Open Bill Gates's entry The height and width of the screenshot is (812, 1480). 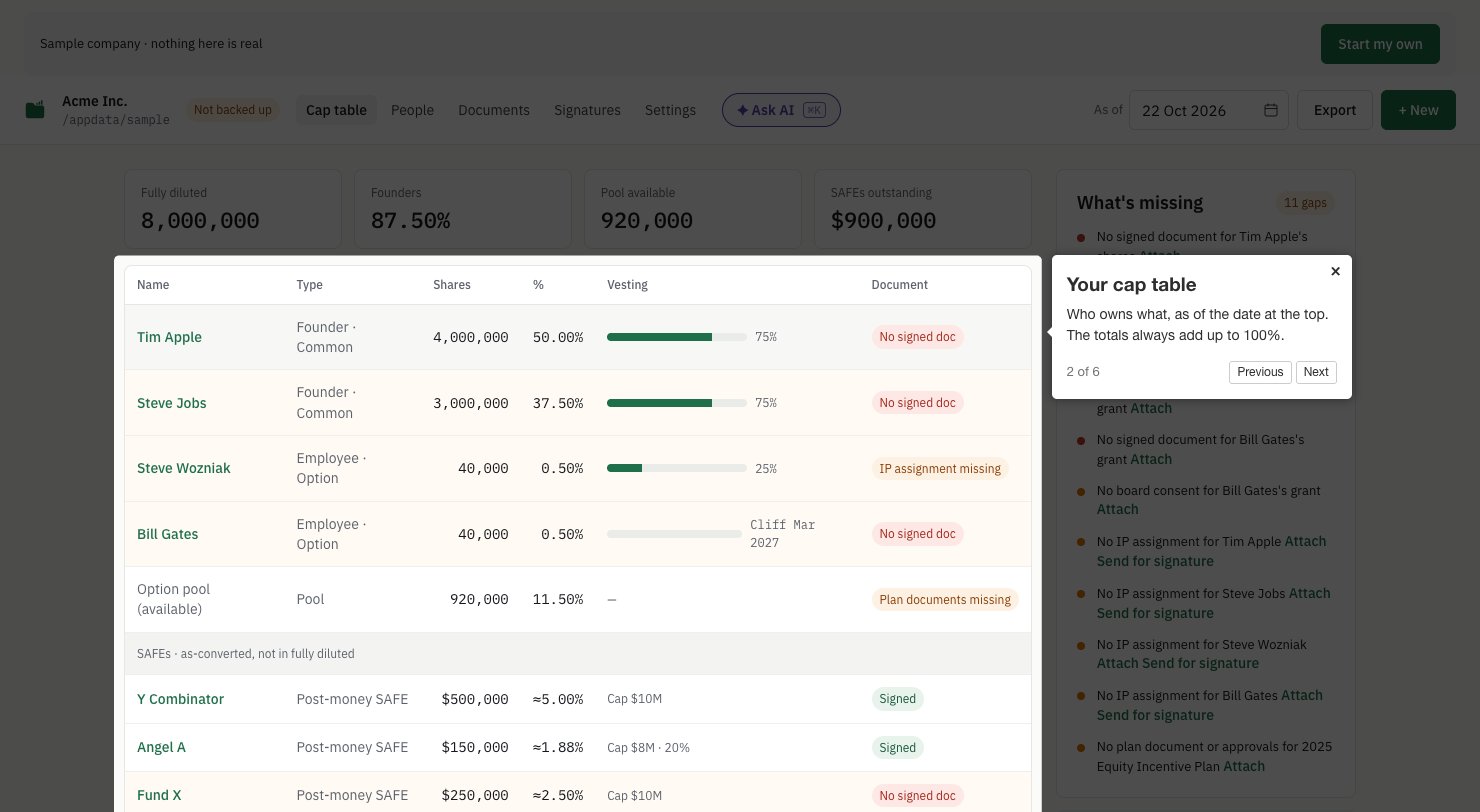coord(167,534)
